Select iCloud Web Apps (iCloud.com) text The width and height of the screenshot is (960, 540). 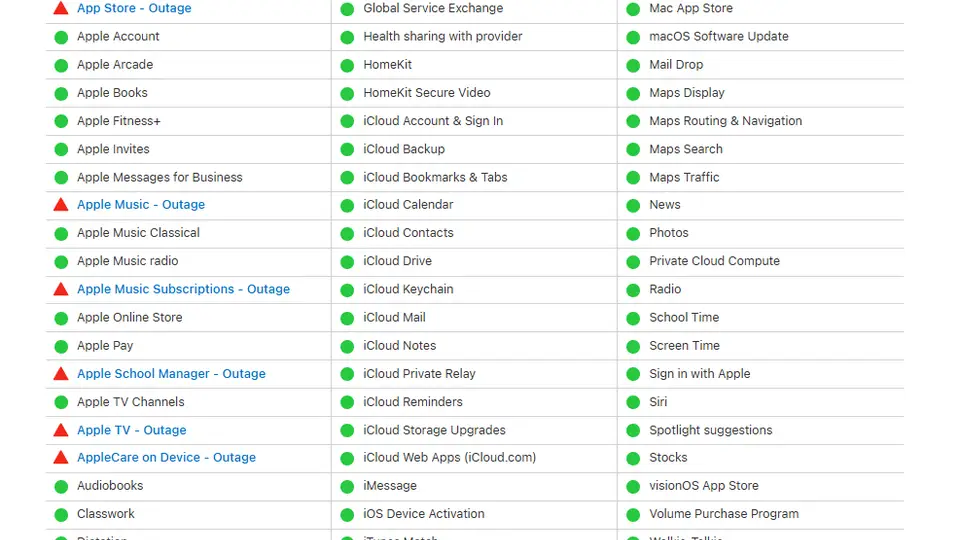(449, 457)
